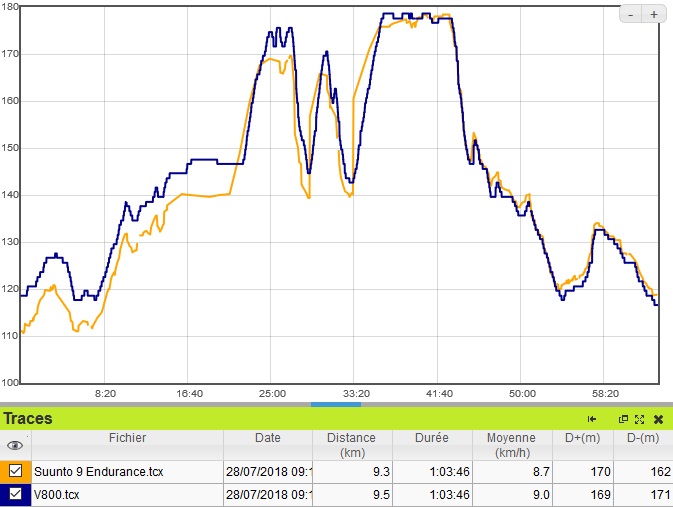
Task: Sort by the Fichier column header
Action: tap(127, 438)
